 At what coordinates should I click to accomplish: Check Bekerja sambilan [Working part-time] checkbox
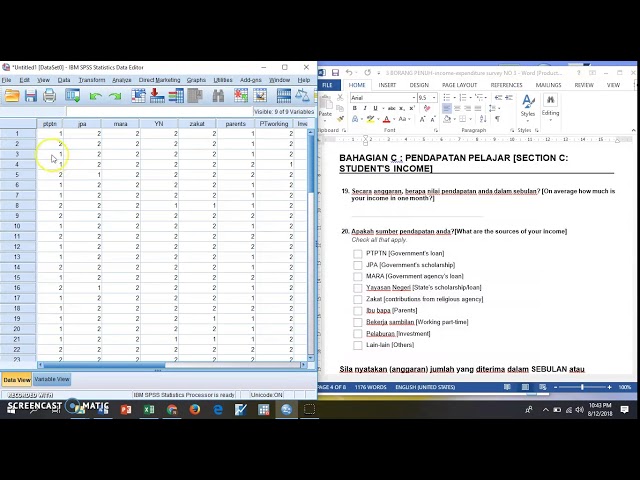pos(358,322)
